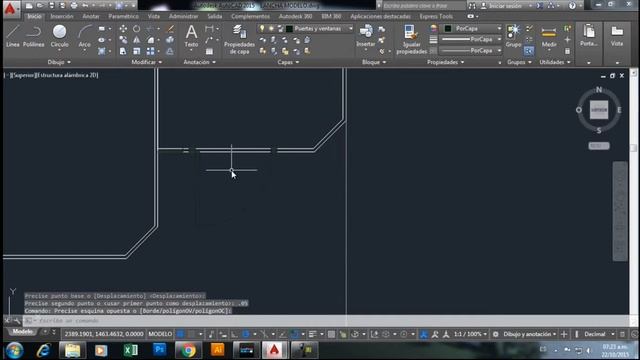Click the Escala tool icon
This screenshot has width=640, height=360.
(136, 51)
